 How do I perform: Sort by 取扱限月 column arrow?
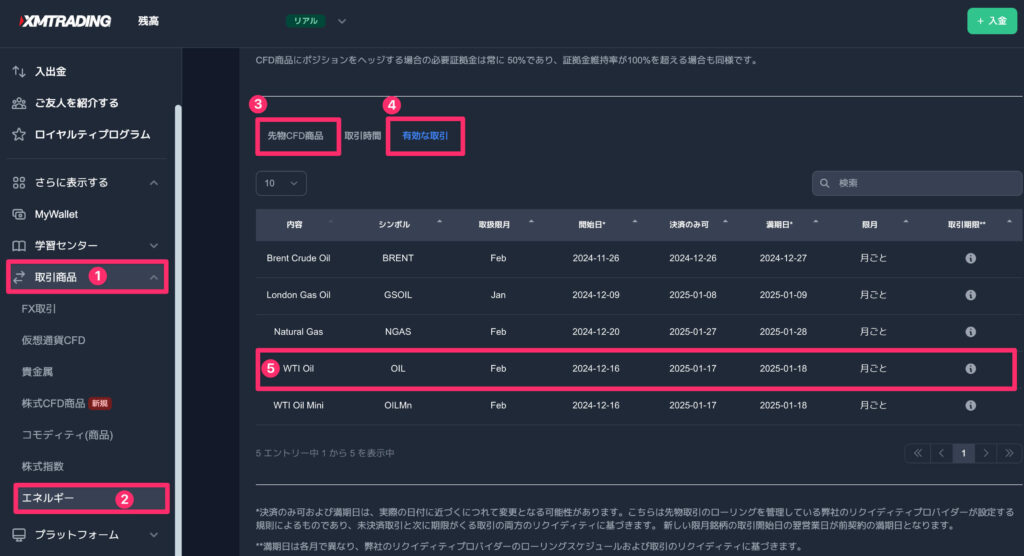(x=531, y=222)
